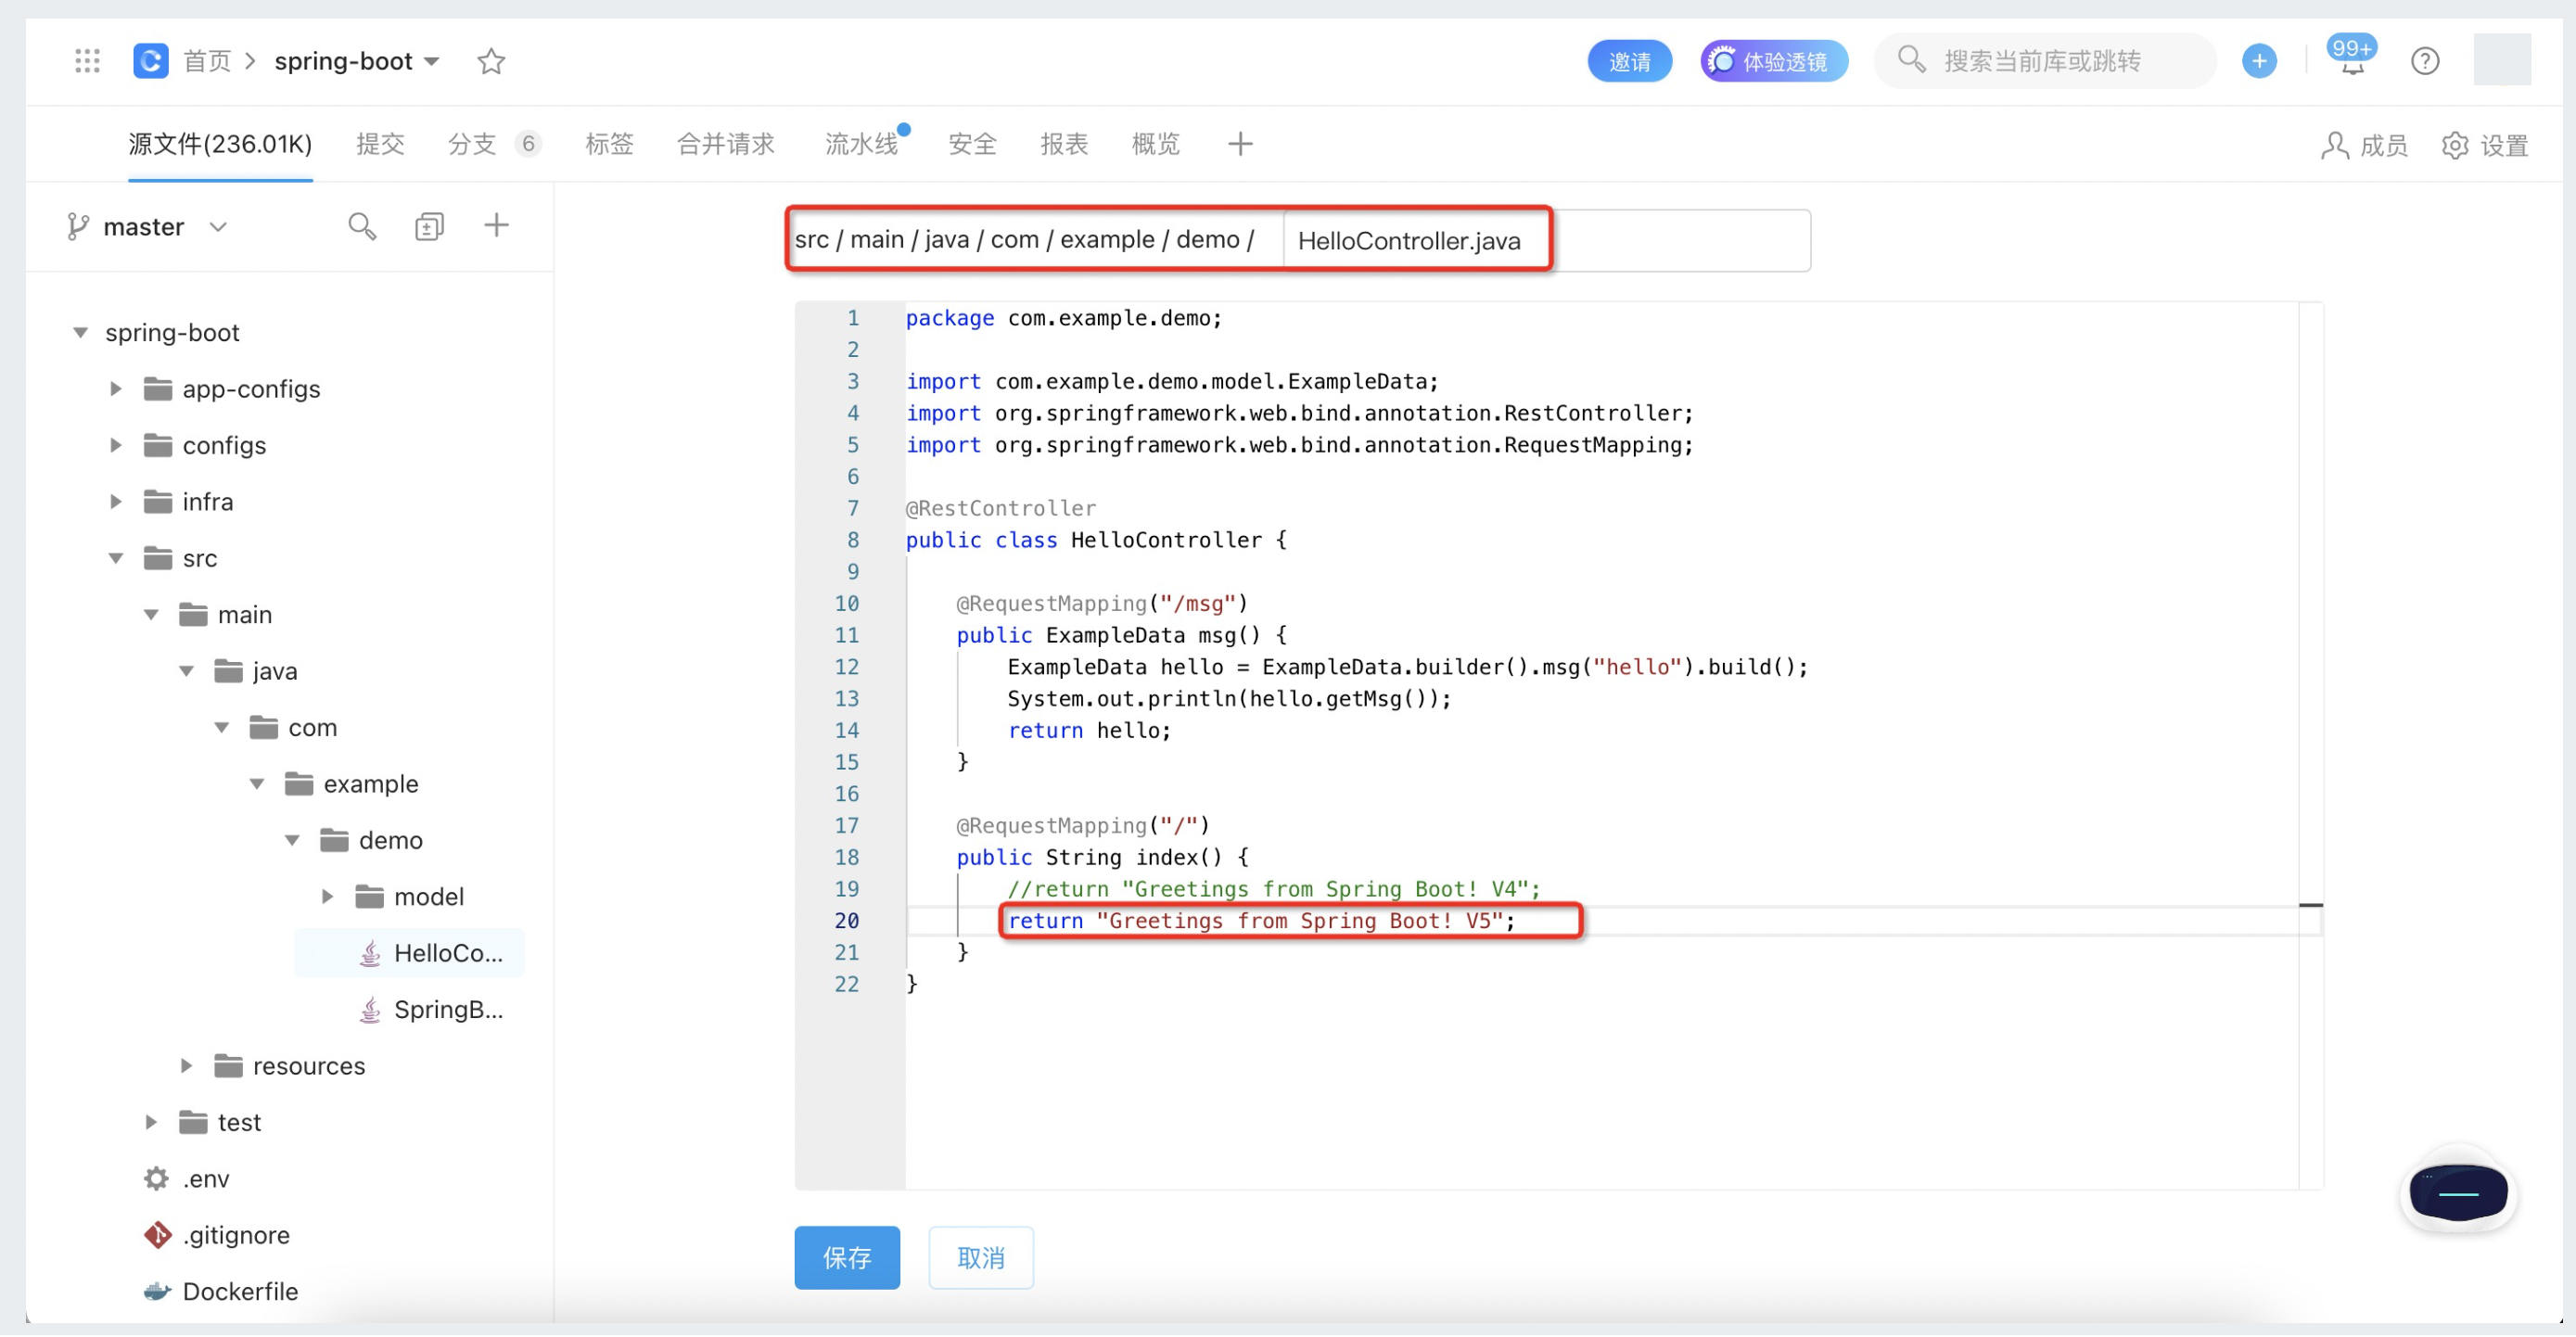Open the user avatar menu
2576x1337 pixels.
(x=2501, y=60)
